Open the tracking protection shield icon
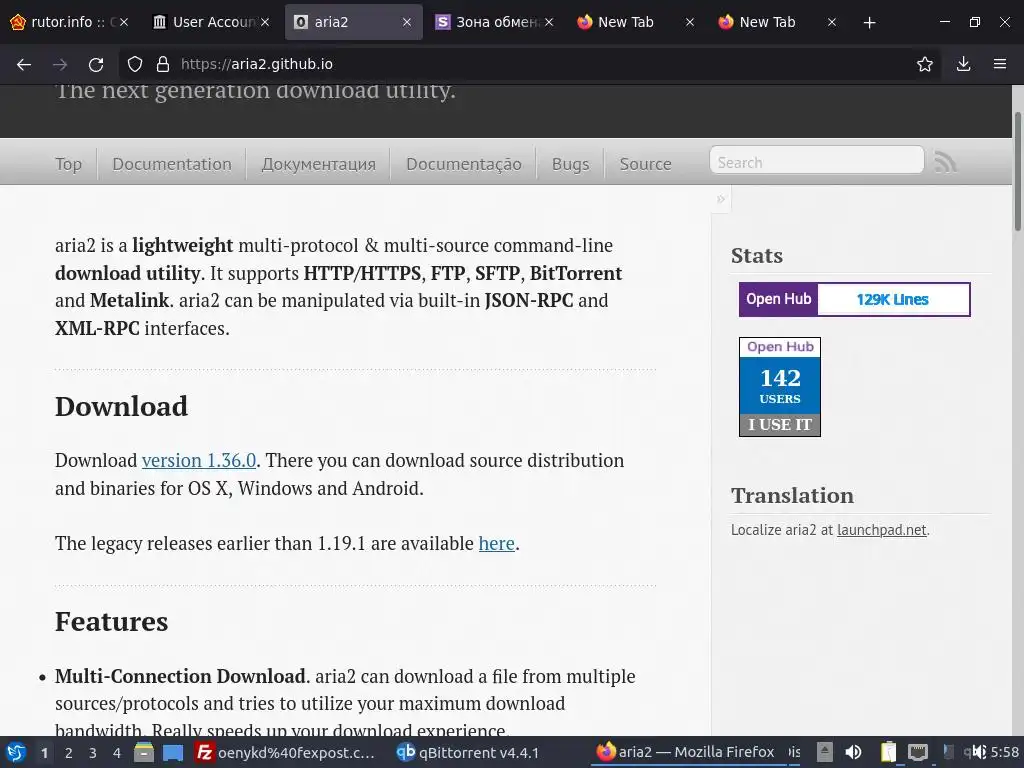Image resolution: width=1024 pixels, height=768 pixels. pyautogui.click(x=135, y=64)
